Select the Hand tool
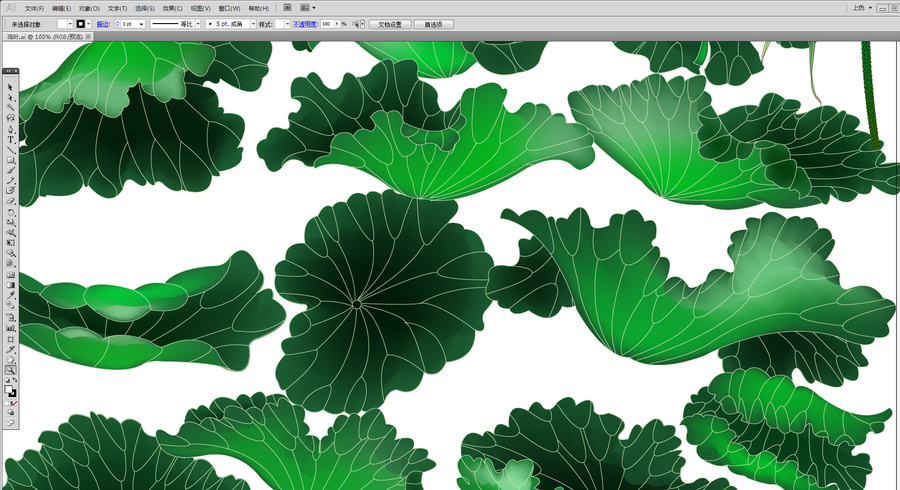The image size is (900, 490). (x=10, y=360)
